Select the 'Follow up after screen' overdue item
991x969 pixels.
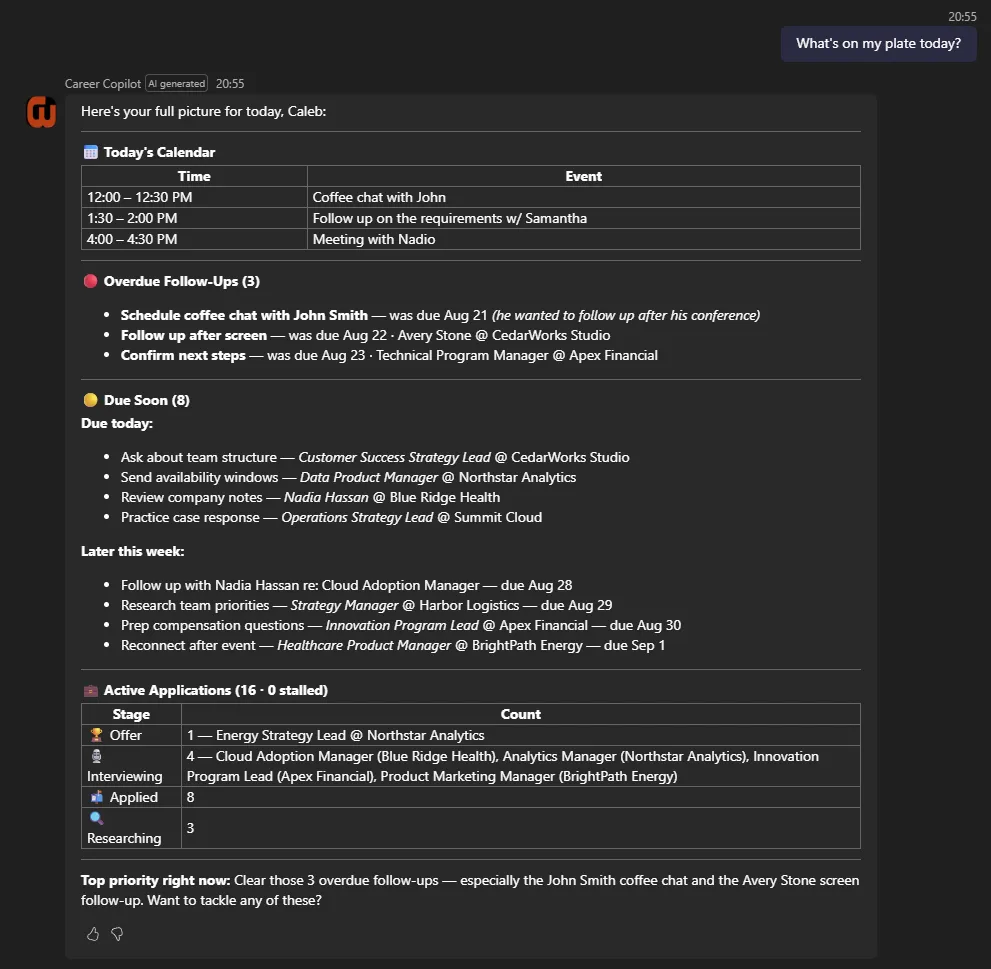coord(365,336)
